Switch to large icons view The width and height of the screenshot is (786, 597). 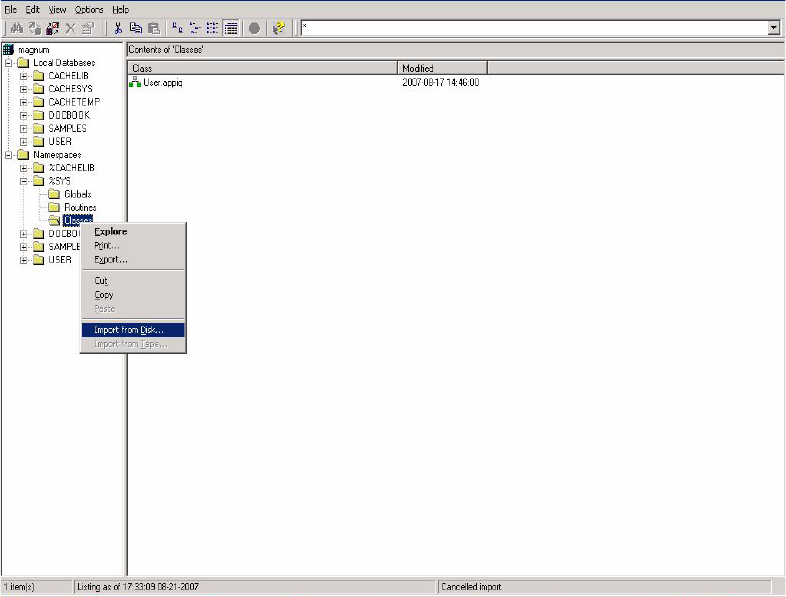(177, 28)
